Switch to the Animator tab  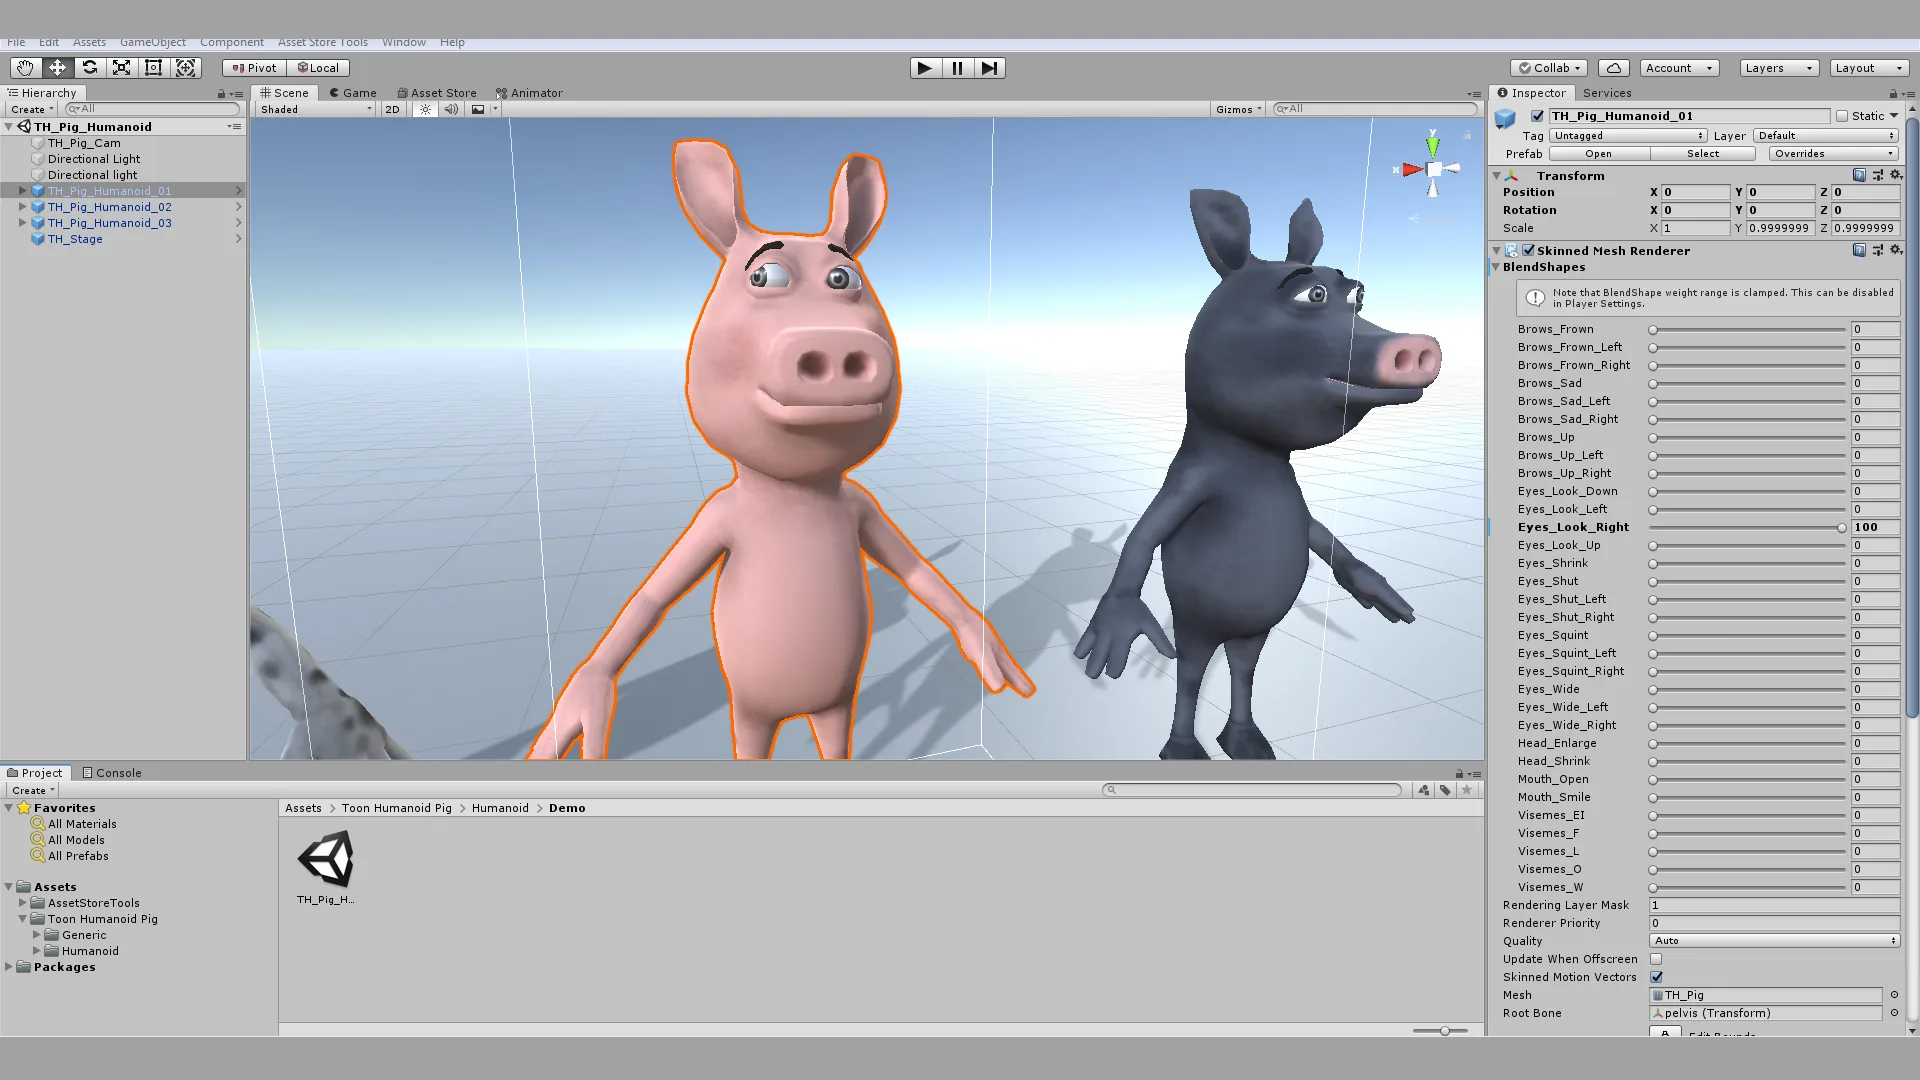coord(529,93)
